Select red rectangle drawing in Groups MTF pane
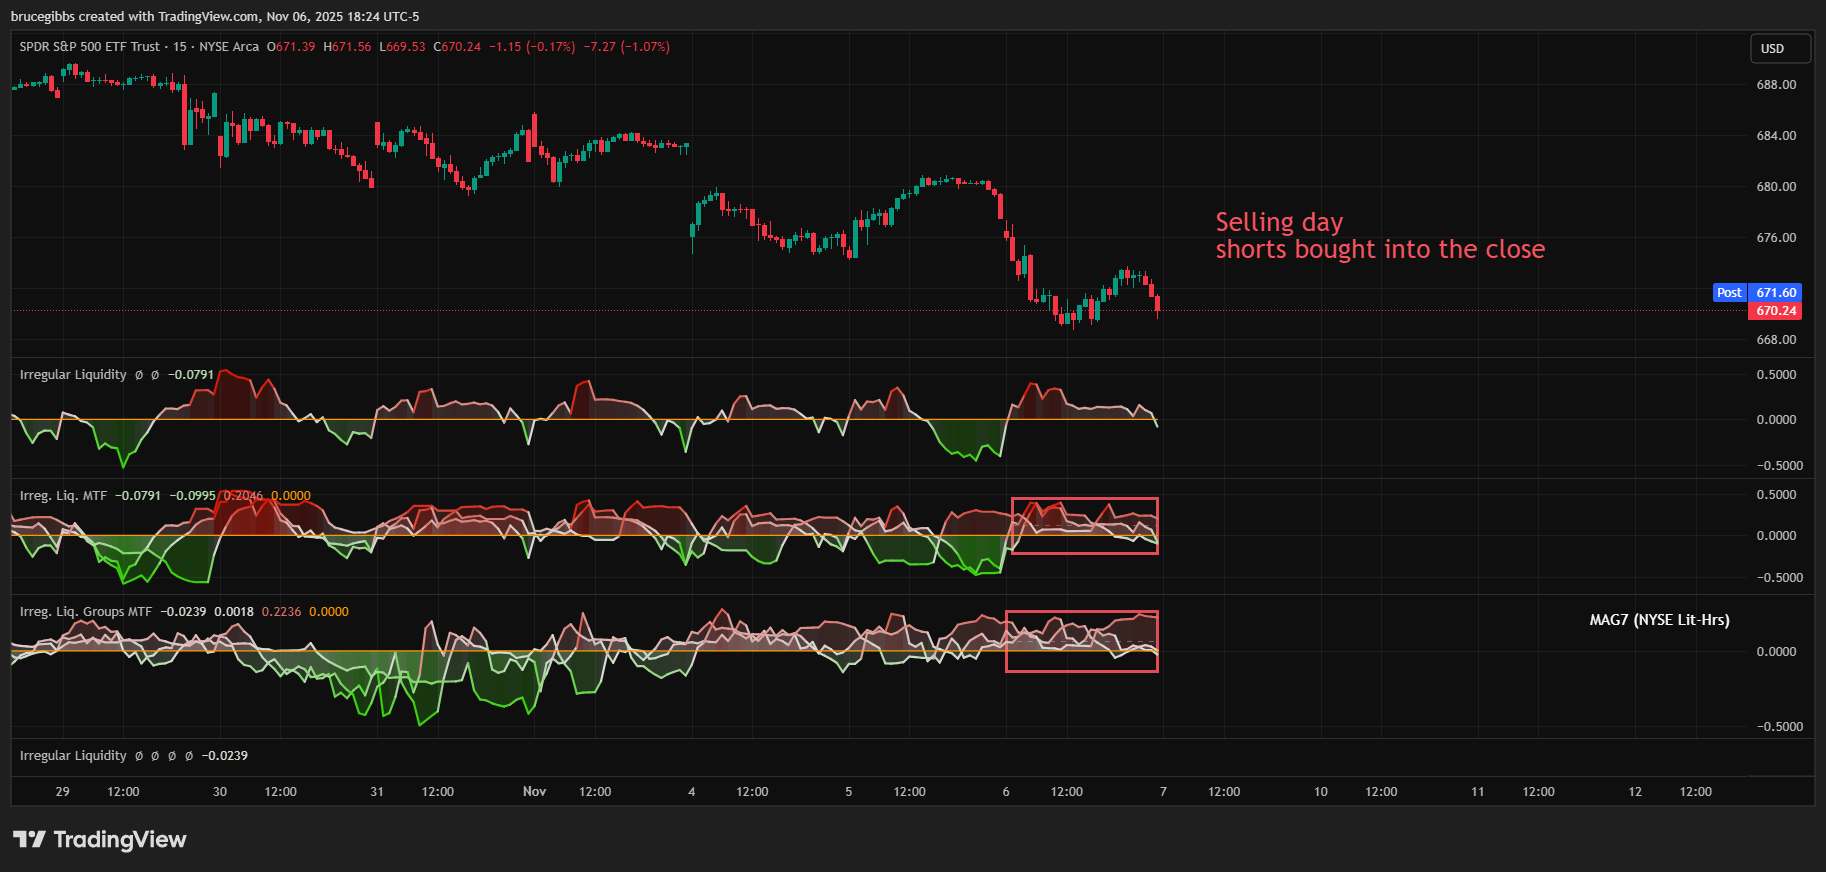The image size is (1826, 872). click(1081, 612)
